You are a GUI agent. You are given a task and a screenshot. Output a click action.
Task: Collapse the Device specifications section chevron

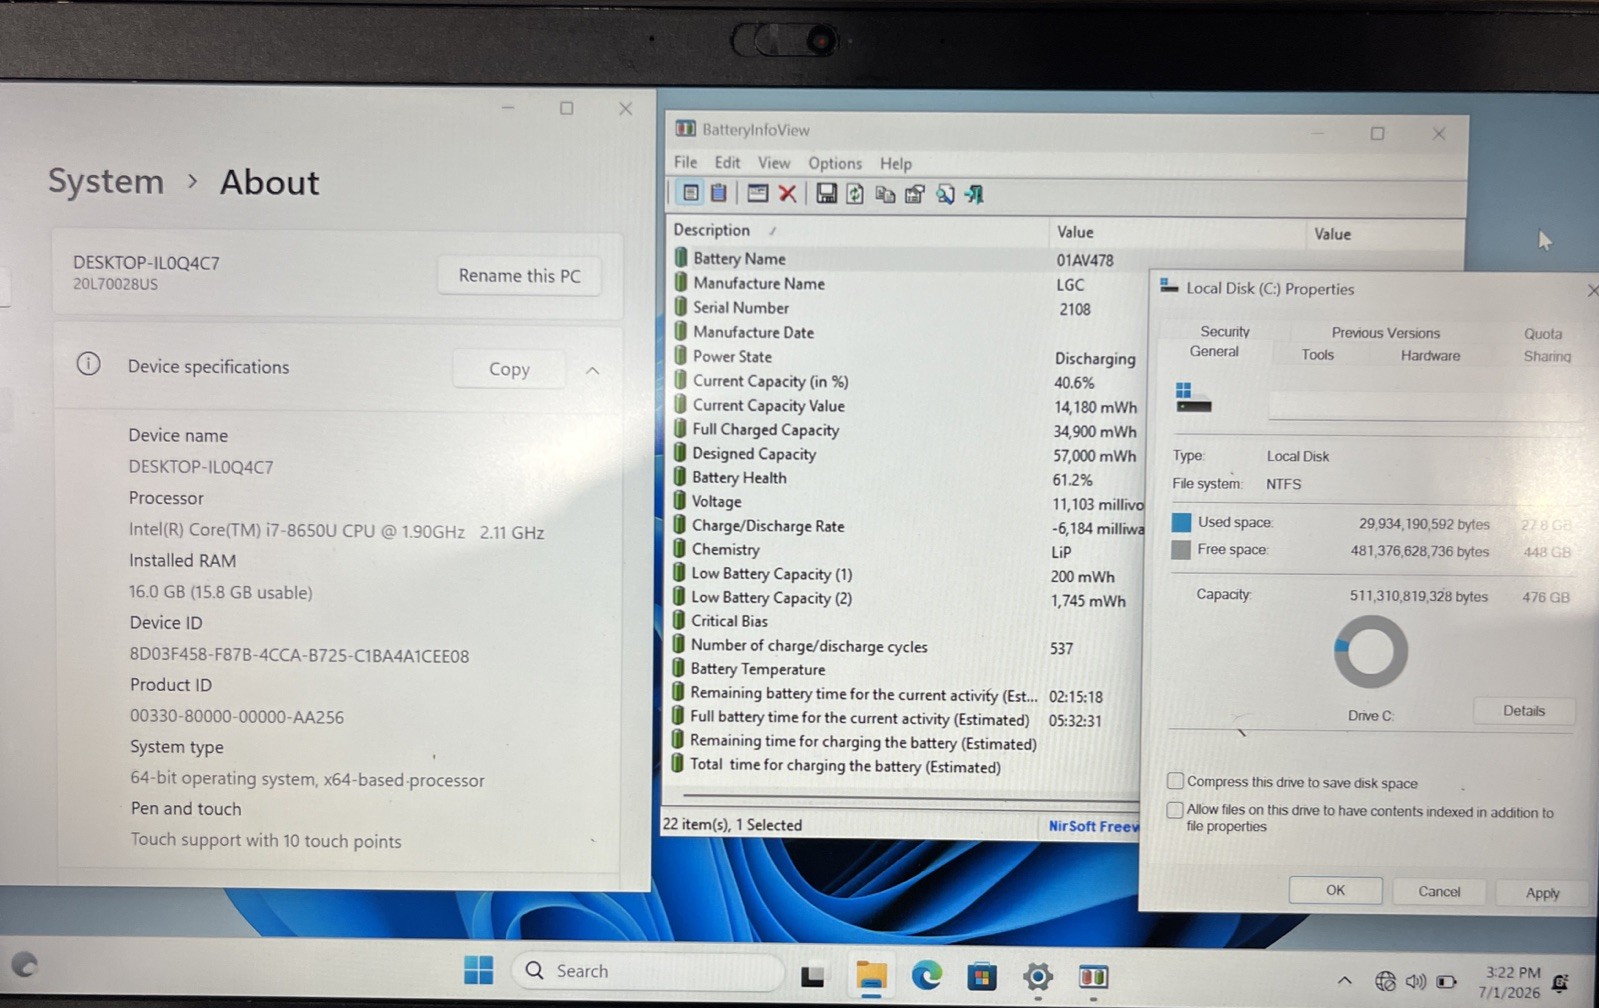click(592, 370)
